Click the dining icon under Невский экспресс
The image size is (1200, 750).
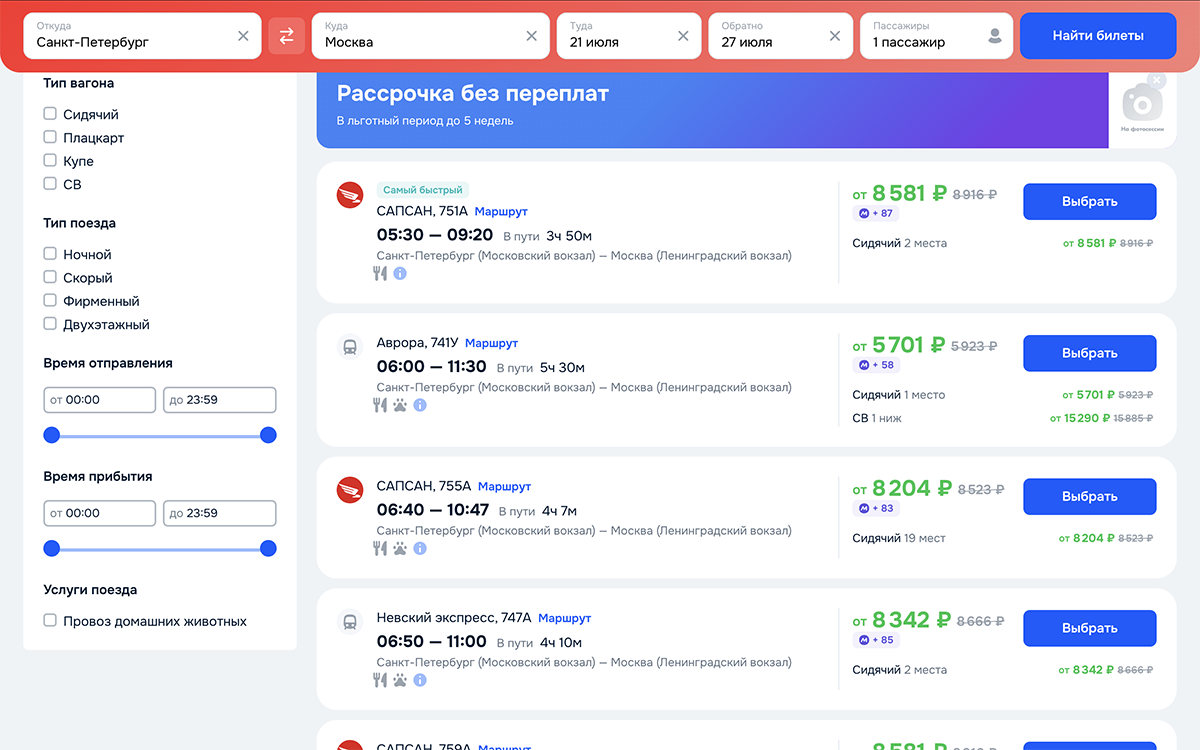tap(380, 680)
